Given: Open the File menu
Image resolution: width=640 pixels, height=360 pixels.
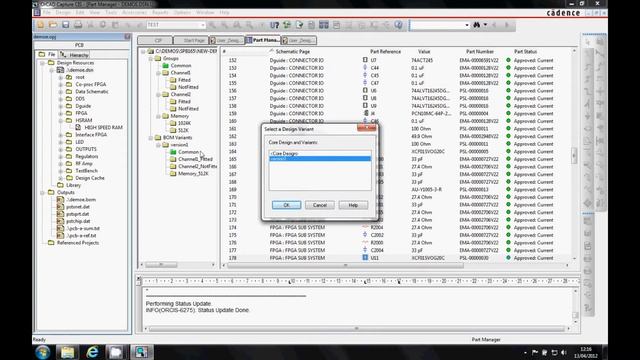Looking at the screenshot, I should click(47, 13).
